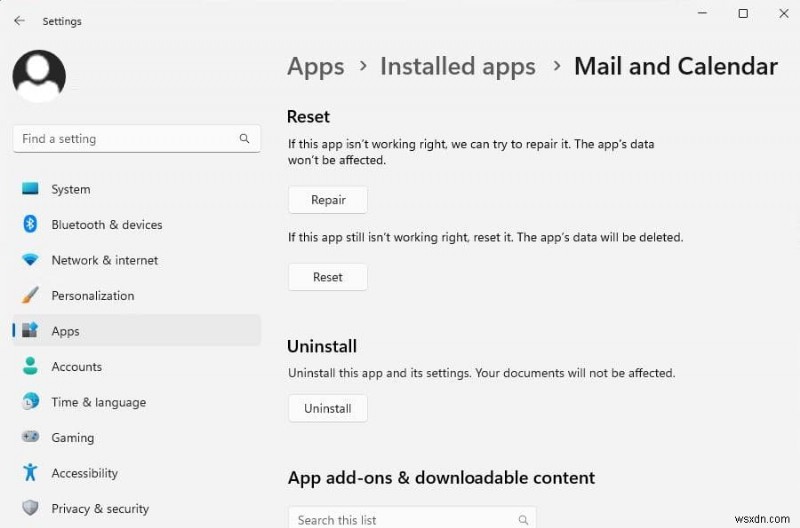800x528 pixels.
Task: Select the Bluetooth icon in sidebar
Action: coord(30,224)
